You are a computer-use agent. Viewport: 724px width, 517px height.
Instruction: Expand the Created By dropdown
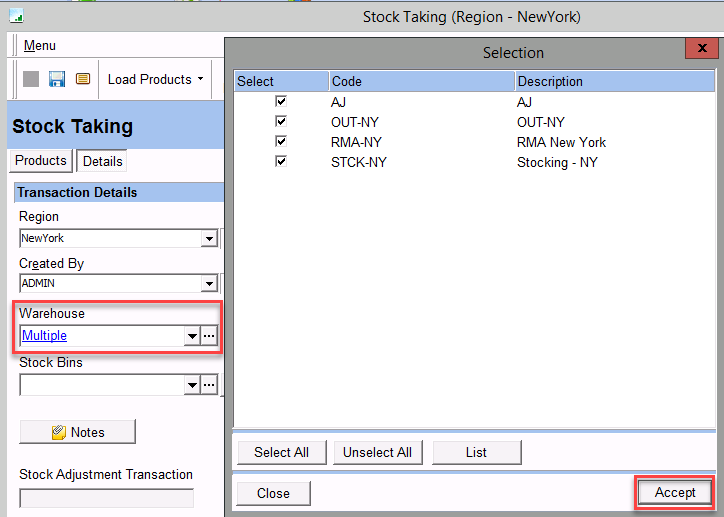click(x=209, y=285)
